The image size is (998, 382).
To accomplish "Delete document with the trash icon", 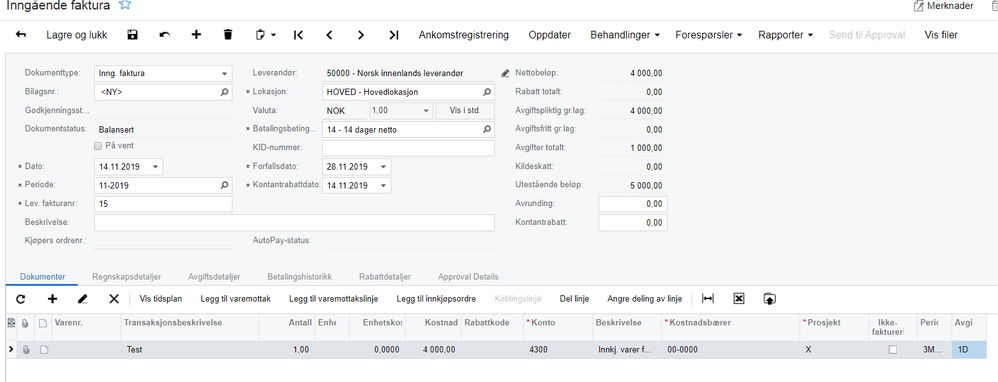I will (228, 35).
